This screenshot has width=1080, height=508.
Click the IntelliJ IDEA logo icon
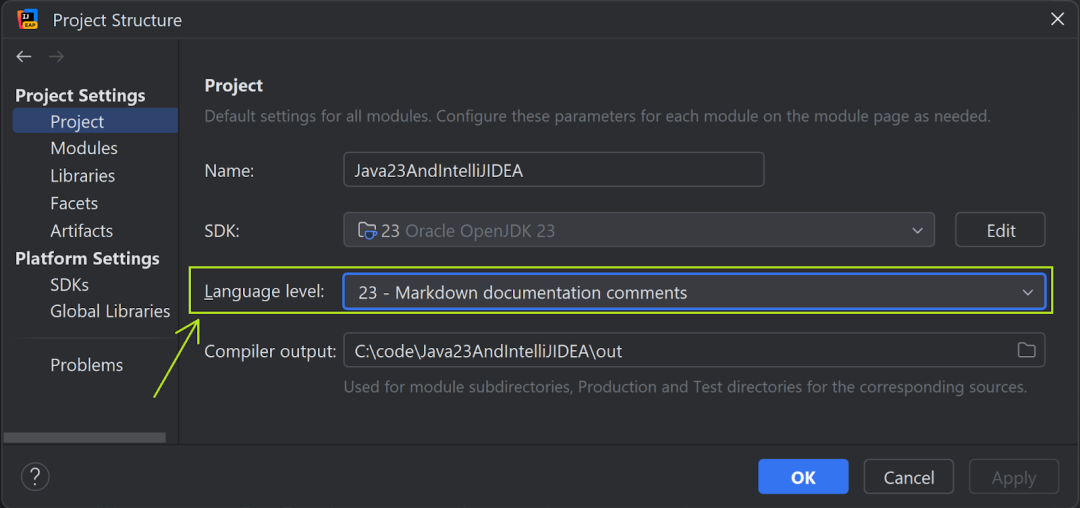27,19
